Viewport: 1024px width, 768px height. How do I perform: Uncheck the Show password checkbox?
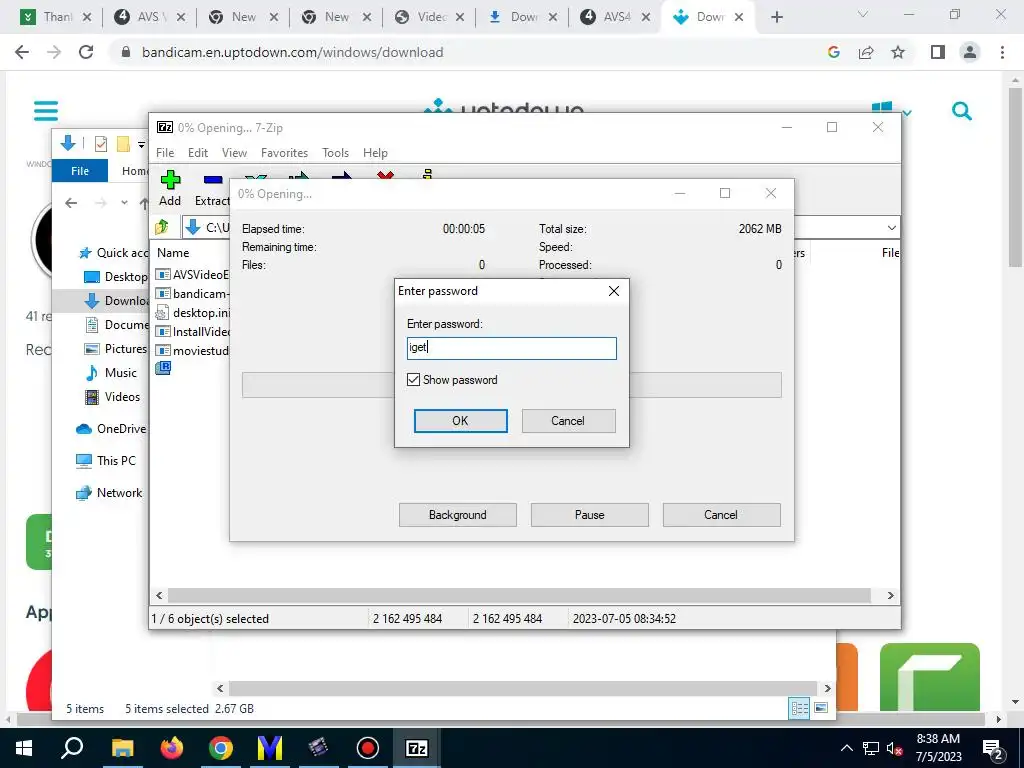(x=413, y=379)
